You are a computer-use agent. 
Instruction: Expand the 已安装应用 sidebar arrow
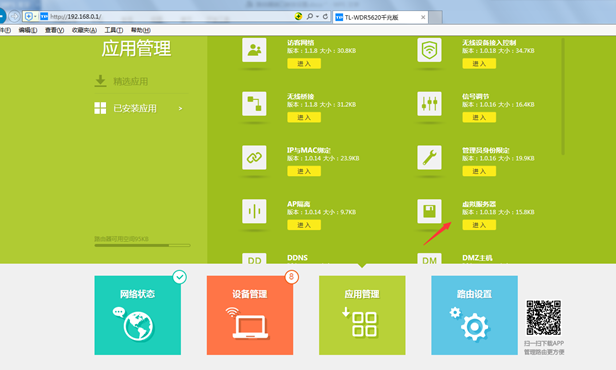click(180, 108)
